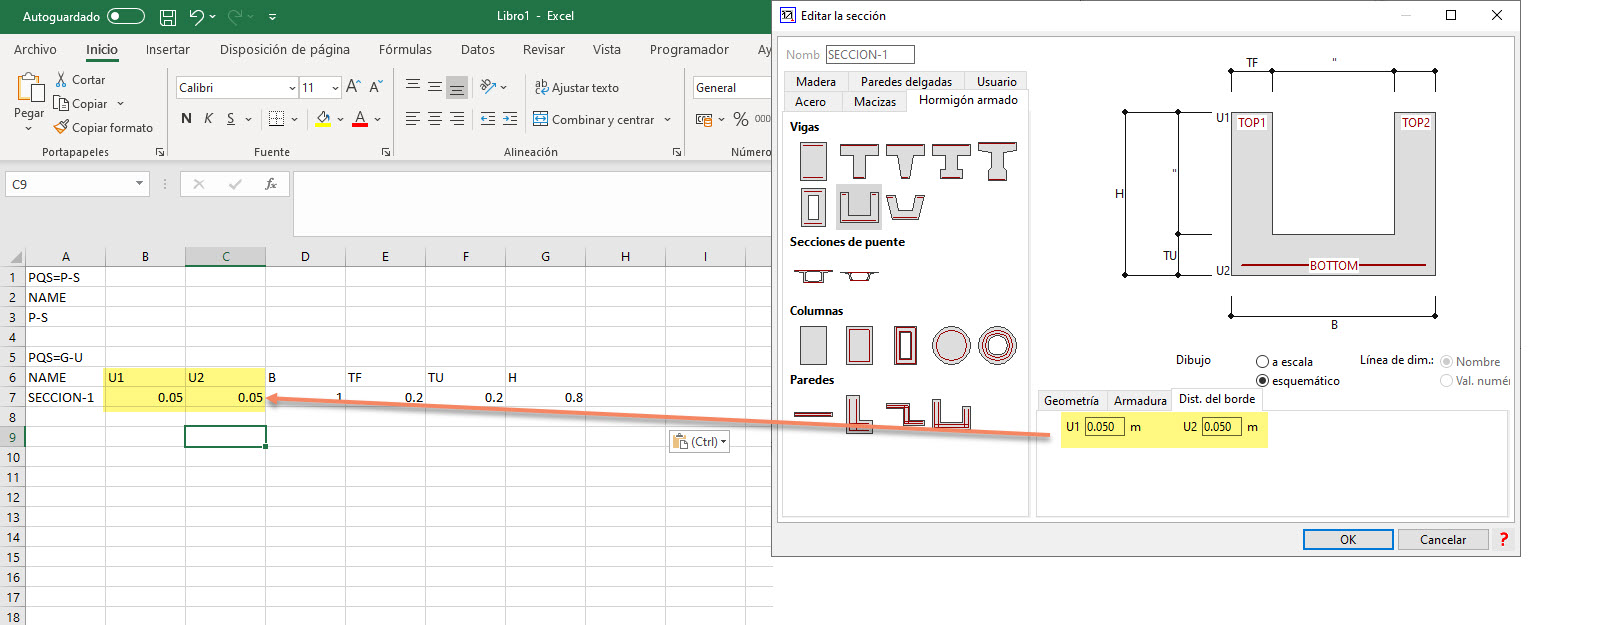Click the Cancelar button
The image size is (1618, 625).
[1443, 539]
